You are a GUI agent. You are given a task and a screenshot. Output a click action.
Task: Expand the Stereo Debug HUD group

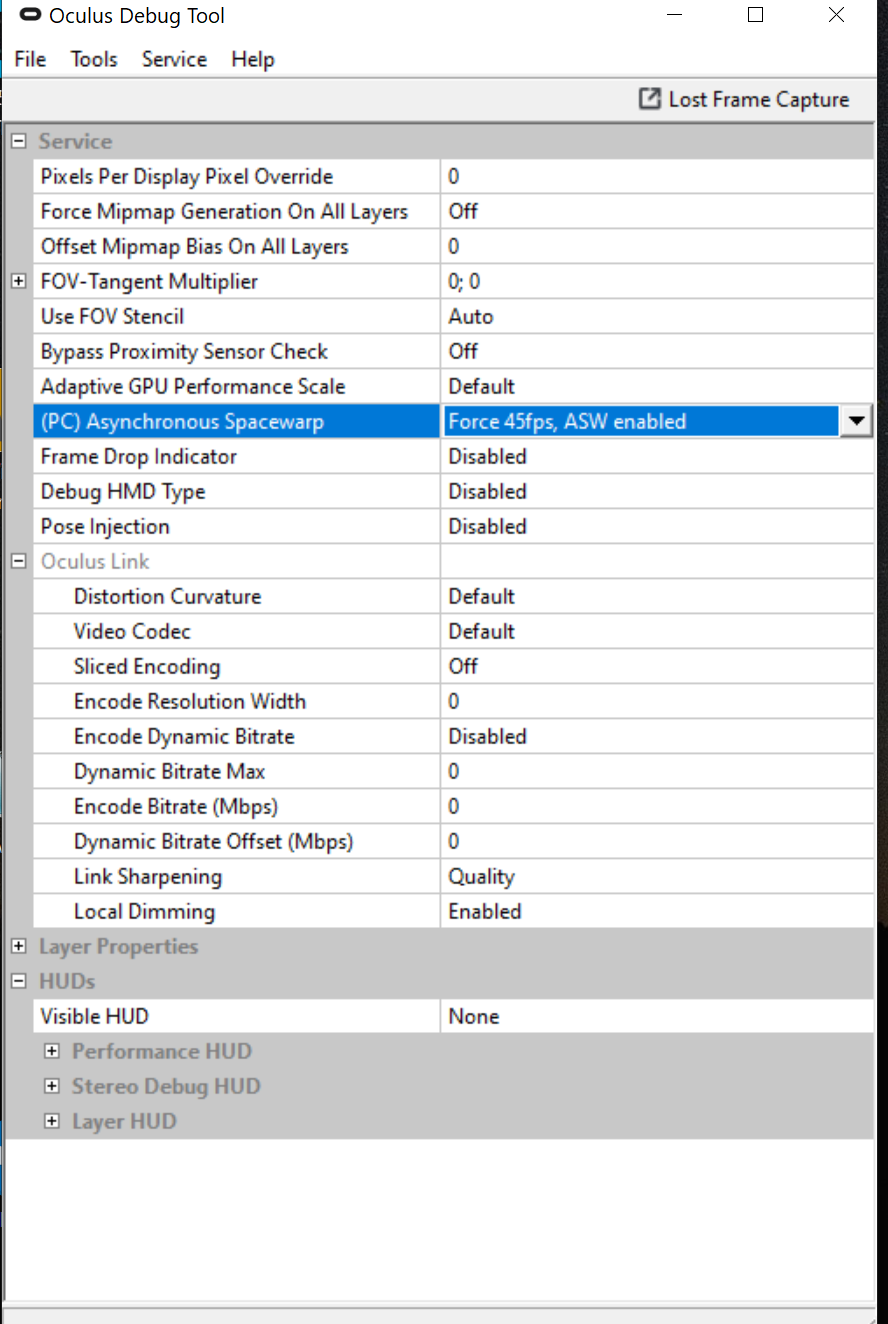pos(52,1086)
